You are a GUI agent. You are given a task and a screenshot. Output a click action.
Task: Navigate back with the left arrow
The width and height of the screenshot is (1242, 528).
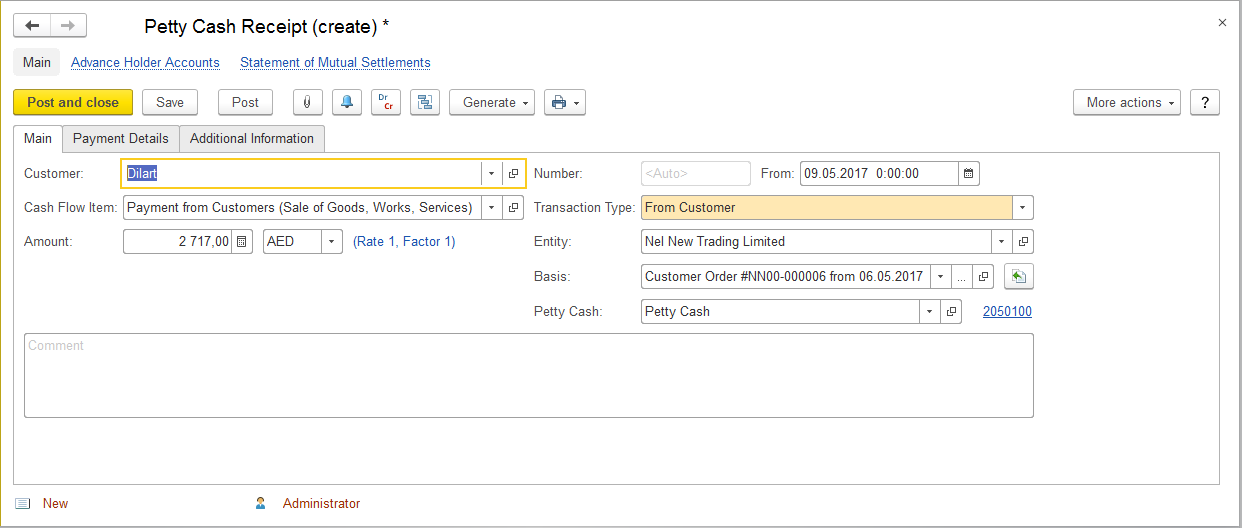point(32,26)
